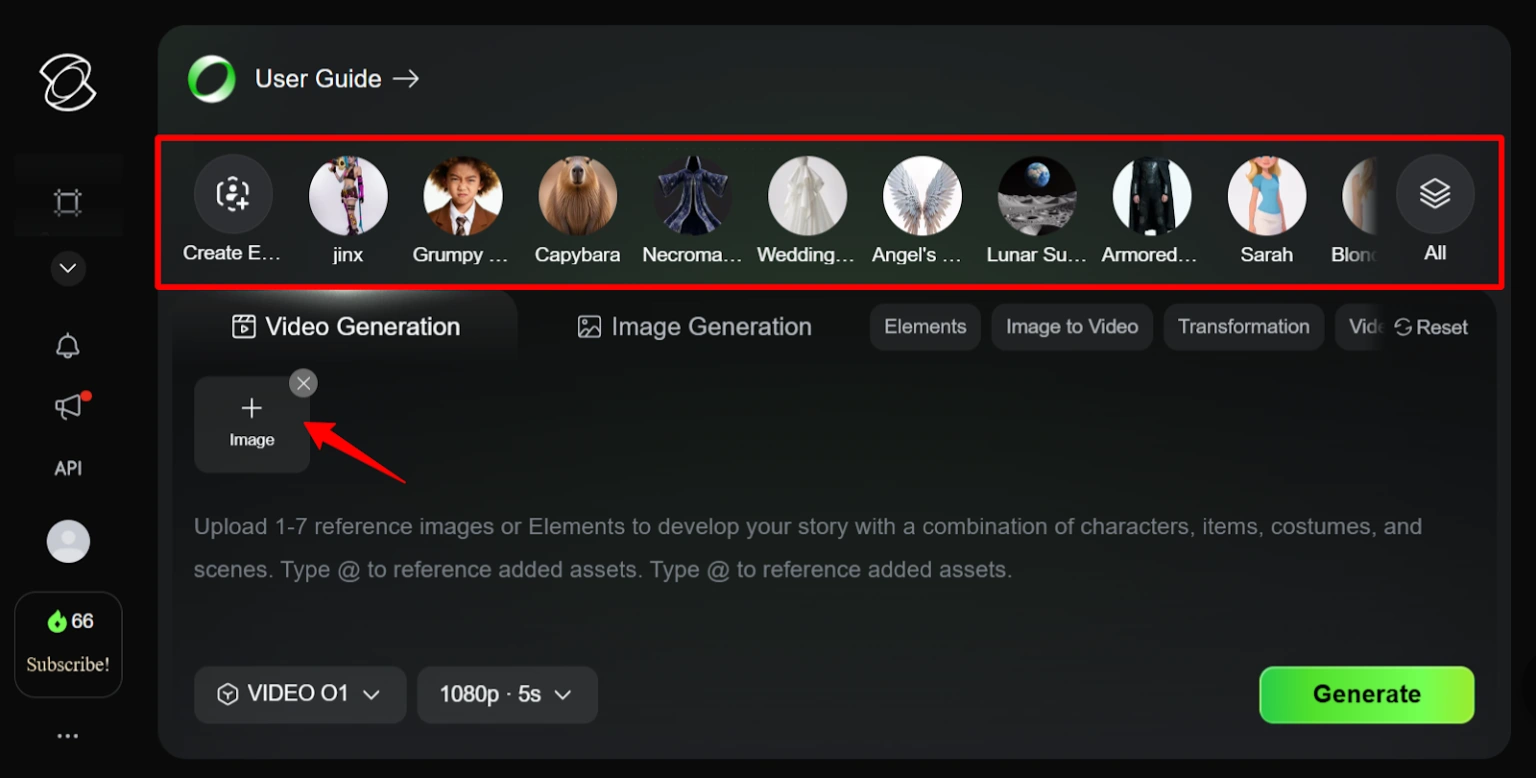The width and height of the screenshot is (1536, 778).
Task: Click the sidebar overflow ellipsis menu
Action: tap(67, 735)
